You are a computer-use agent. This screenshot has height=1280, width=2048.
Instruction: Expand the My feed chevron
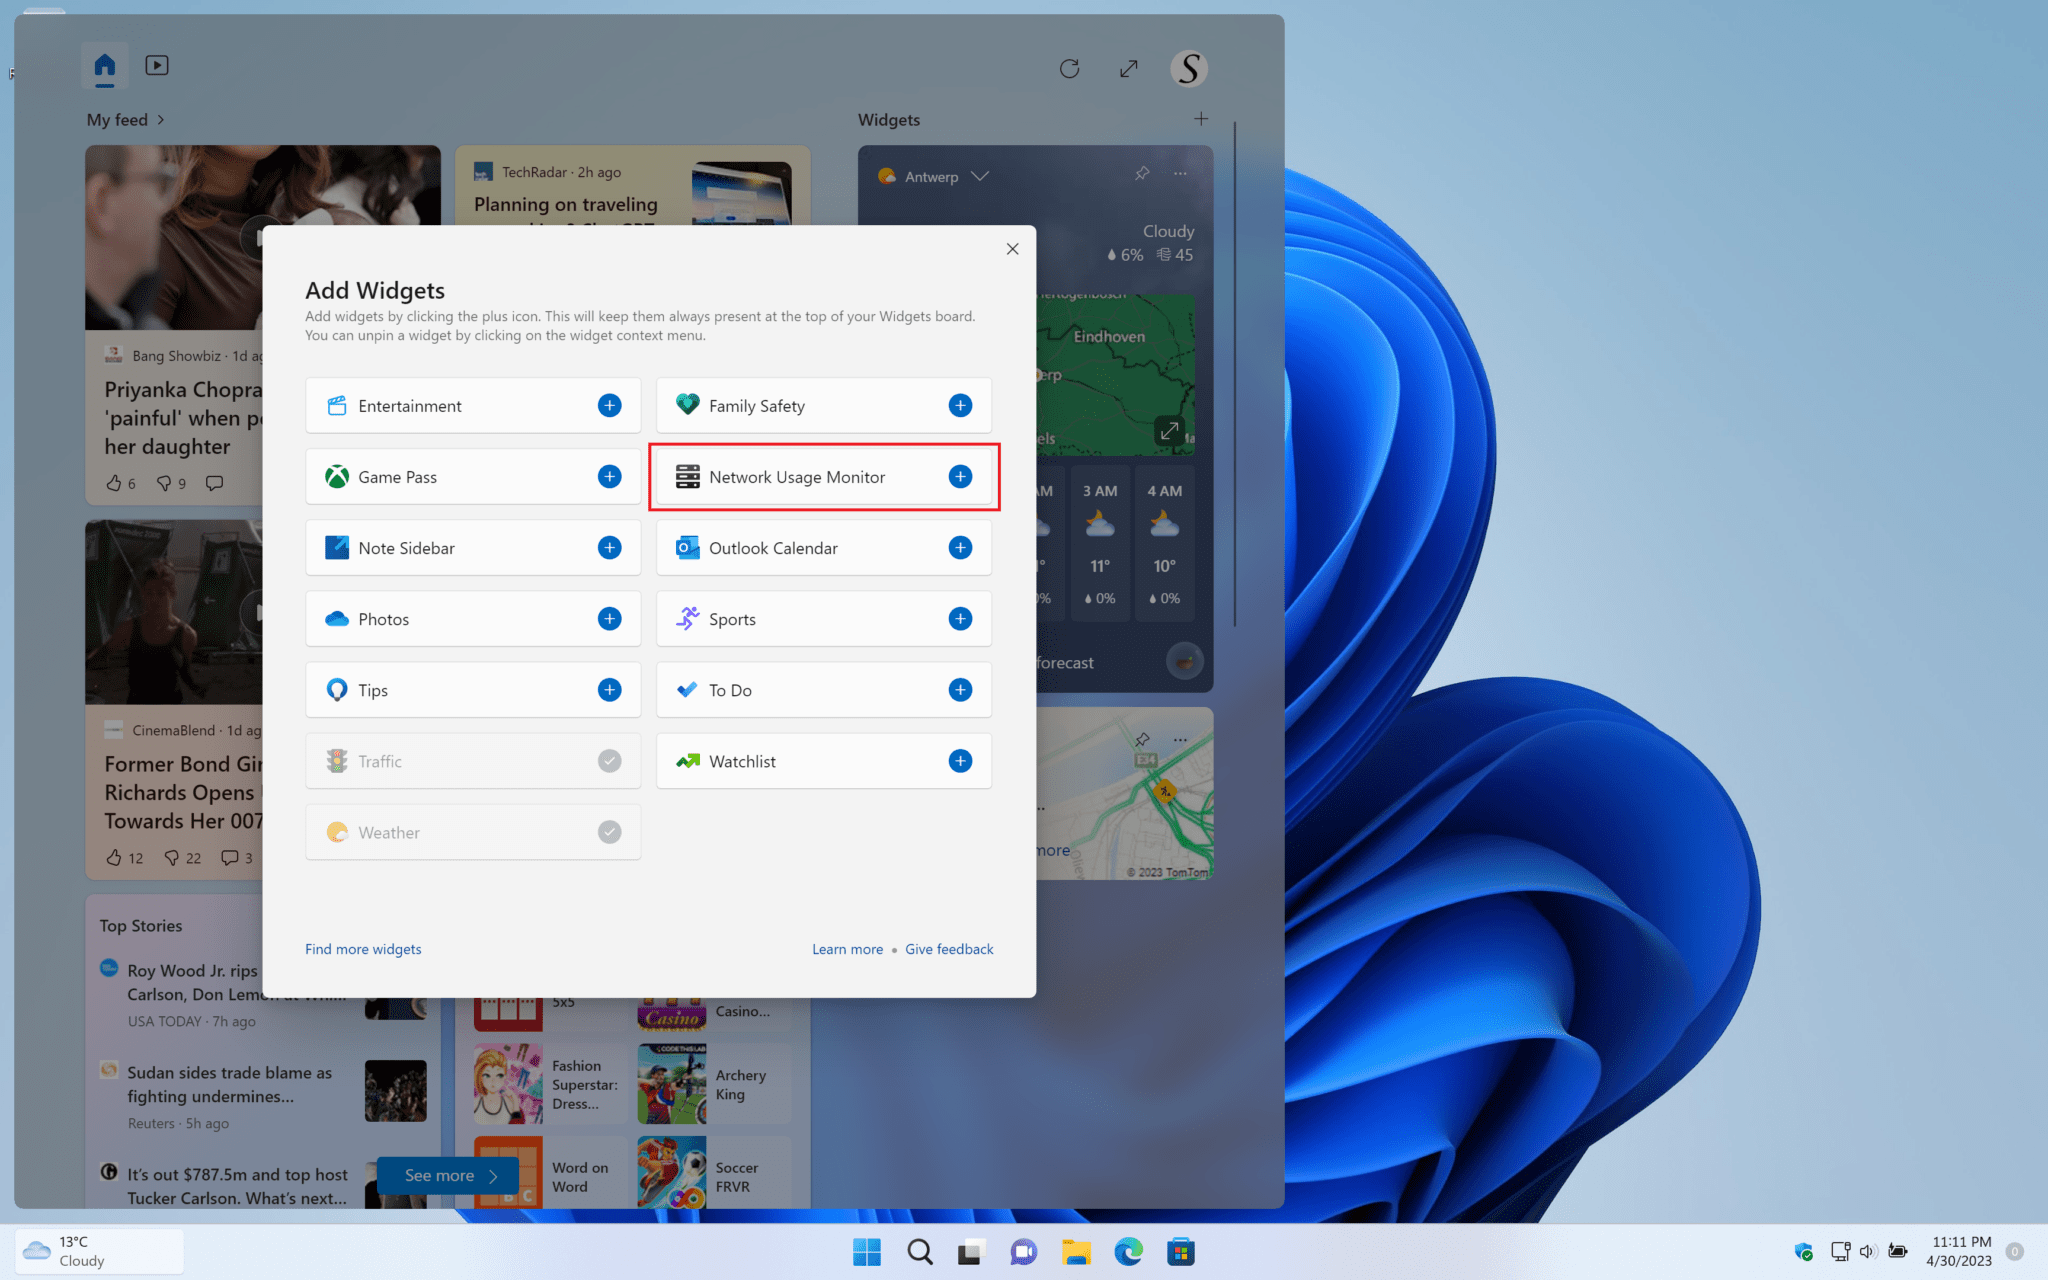coord(161,120)
